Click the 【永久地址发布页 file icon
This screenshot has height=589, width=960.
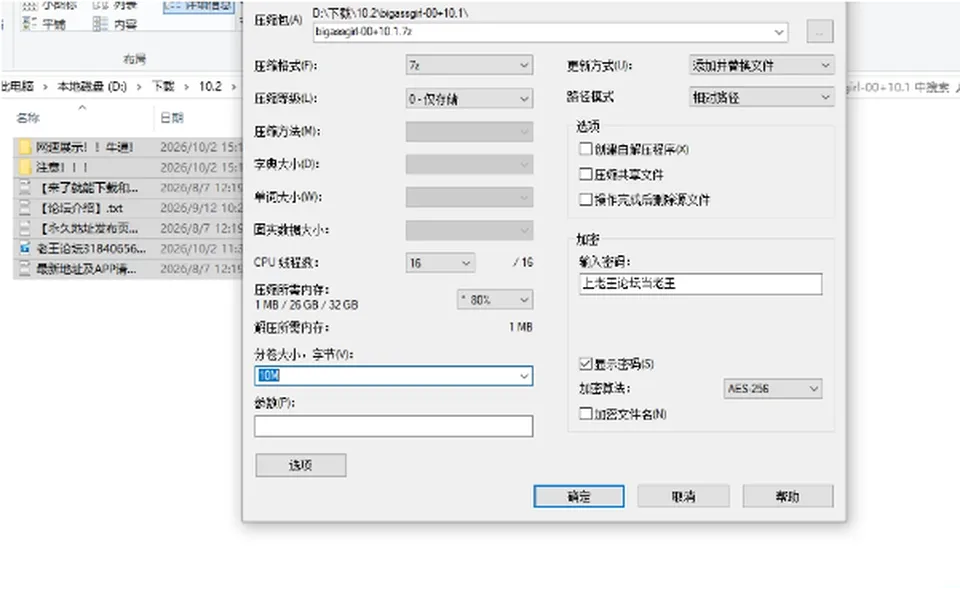(x=25, y=228)
